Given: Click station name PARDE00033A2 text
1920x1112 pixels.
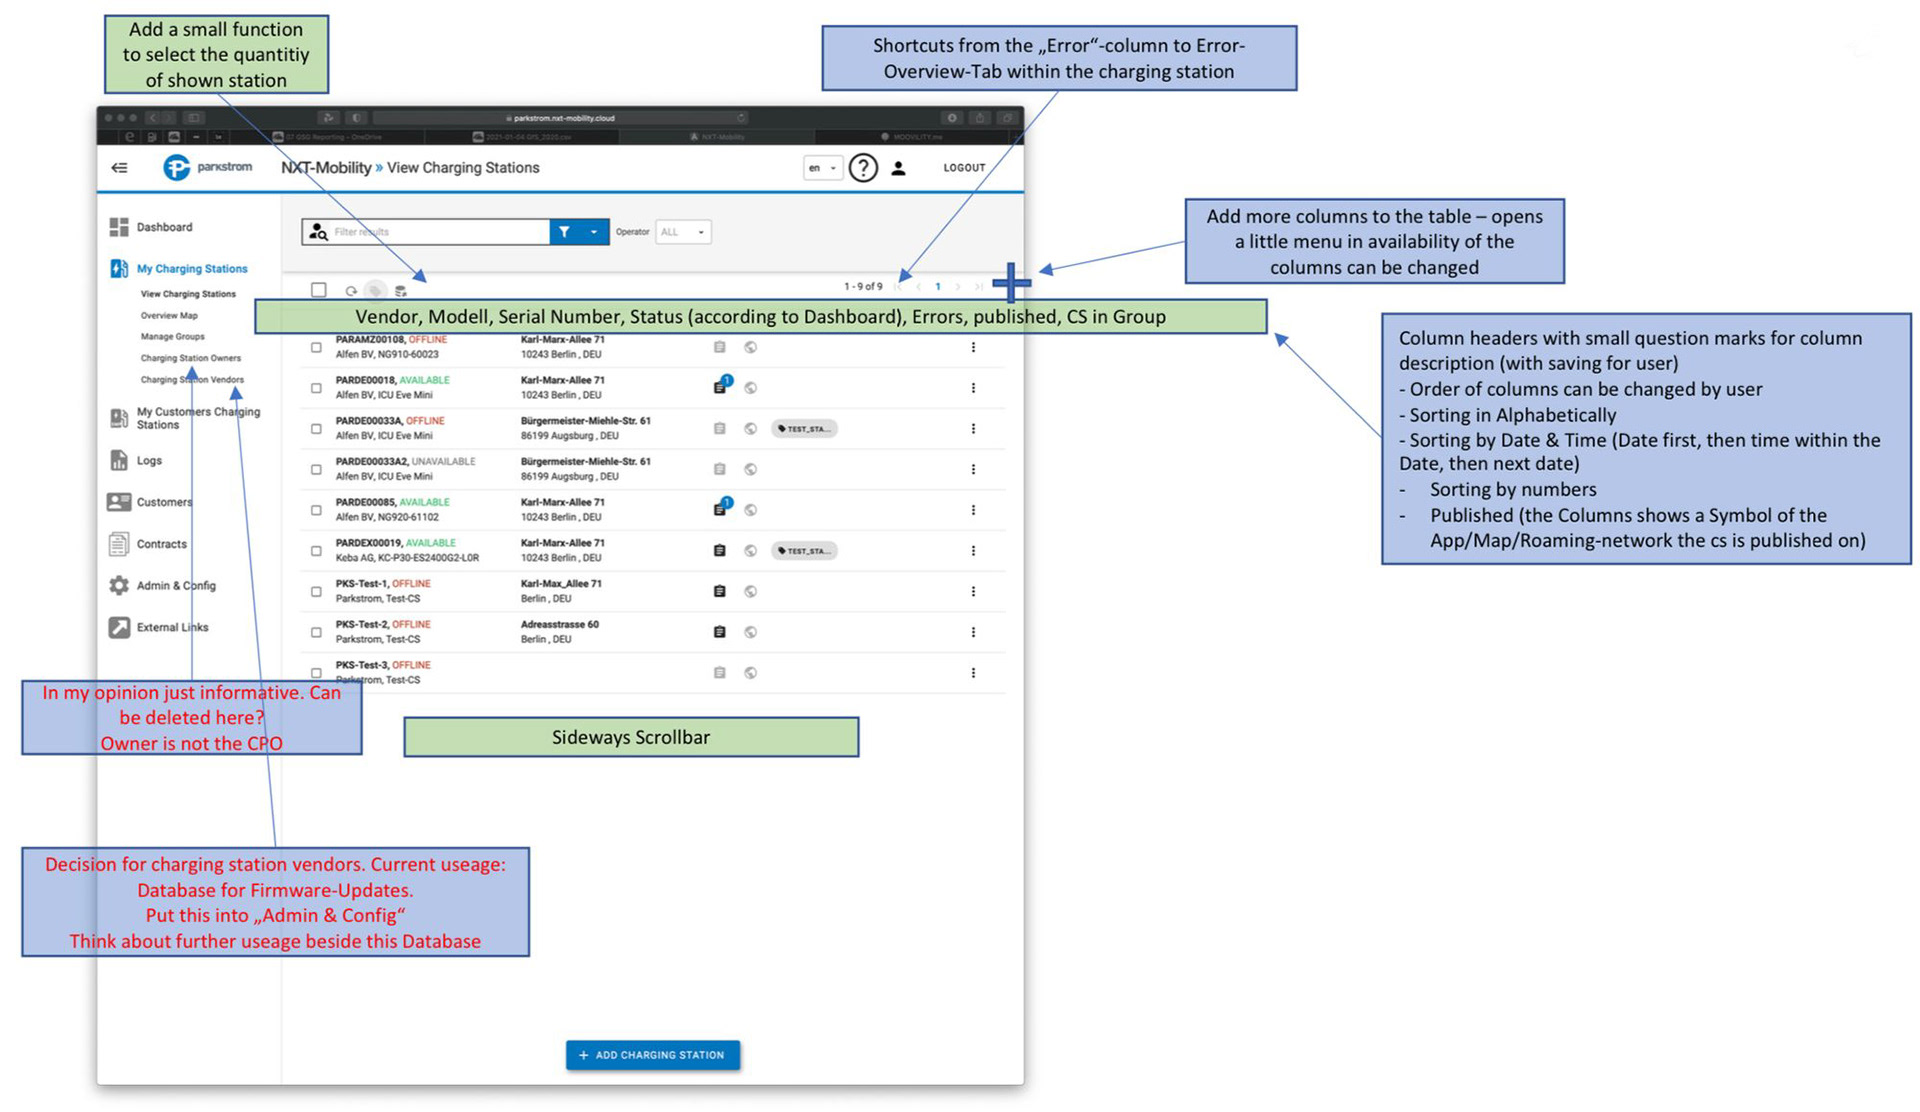Looking at the screenshot, I should point(372,462).
